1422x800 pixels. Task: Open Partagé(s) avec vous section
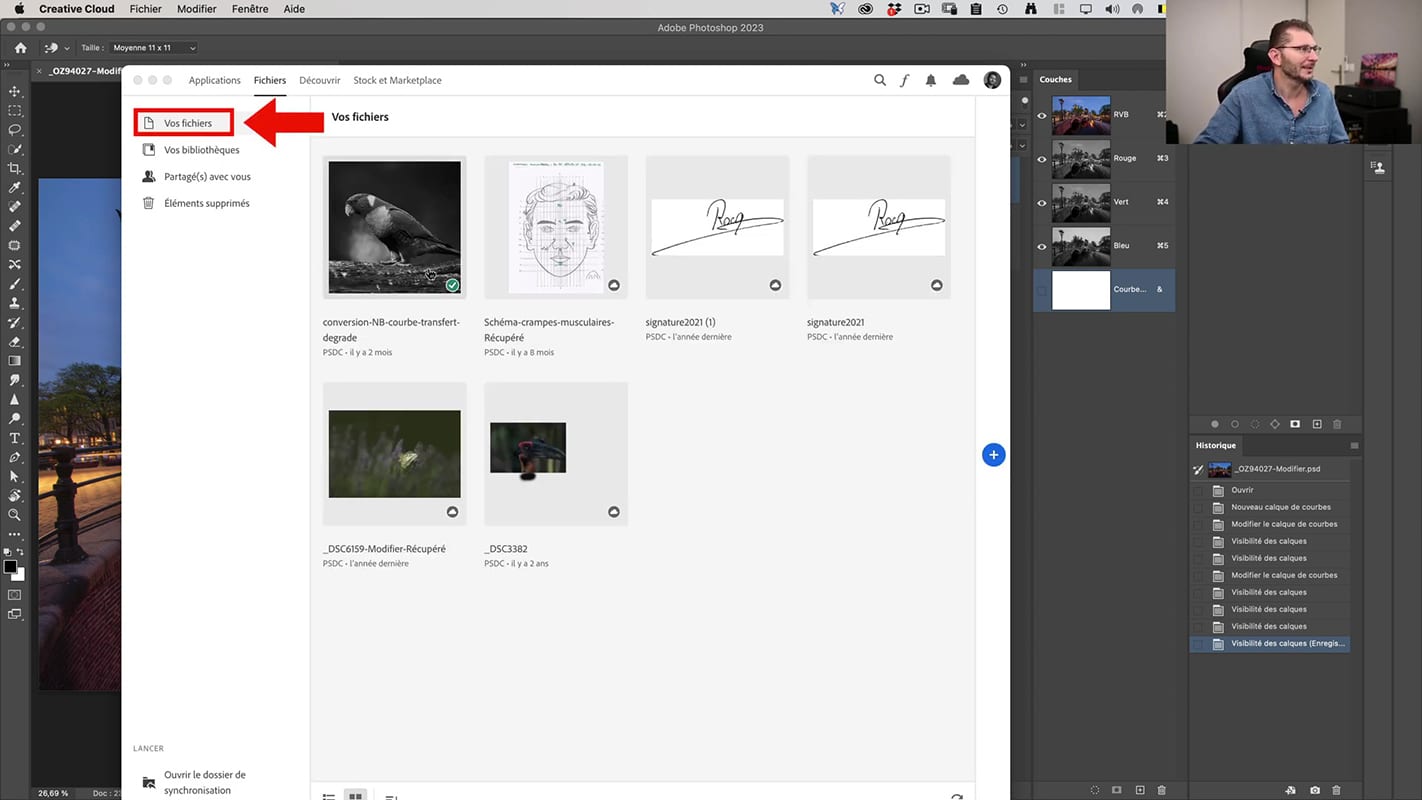click(x=207, y=177)
